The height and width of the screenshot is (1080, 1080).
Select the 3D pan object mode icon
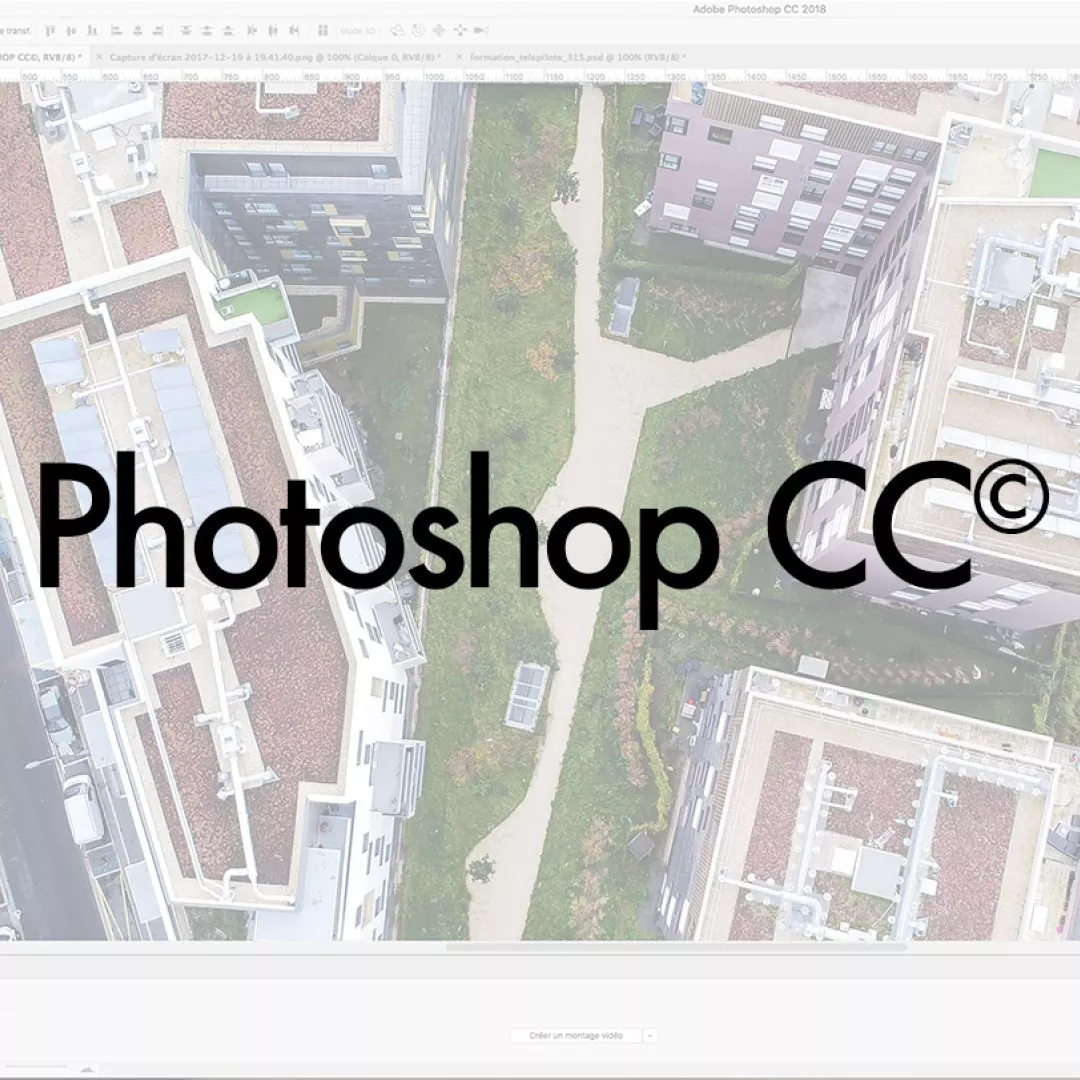tap(439, 30)
